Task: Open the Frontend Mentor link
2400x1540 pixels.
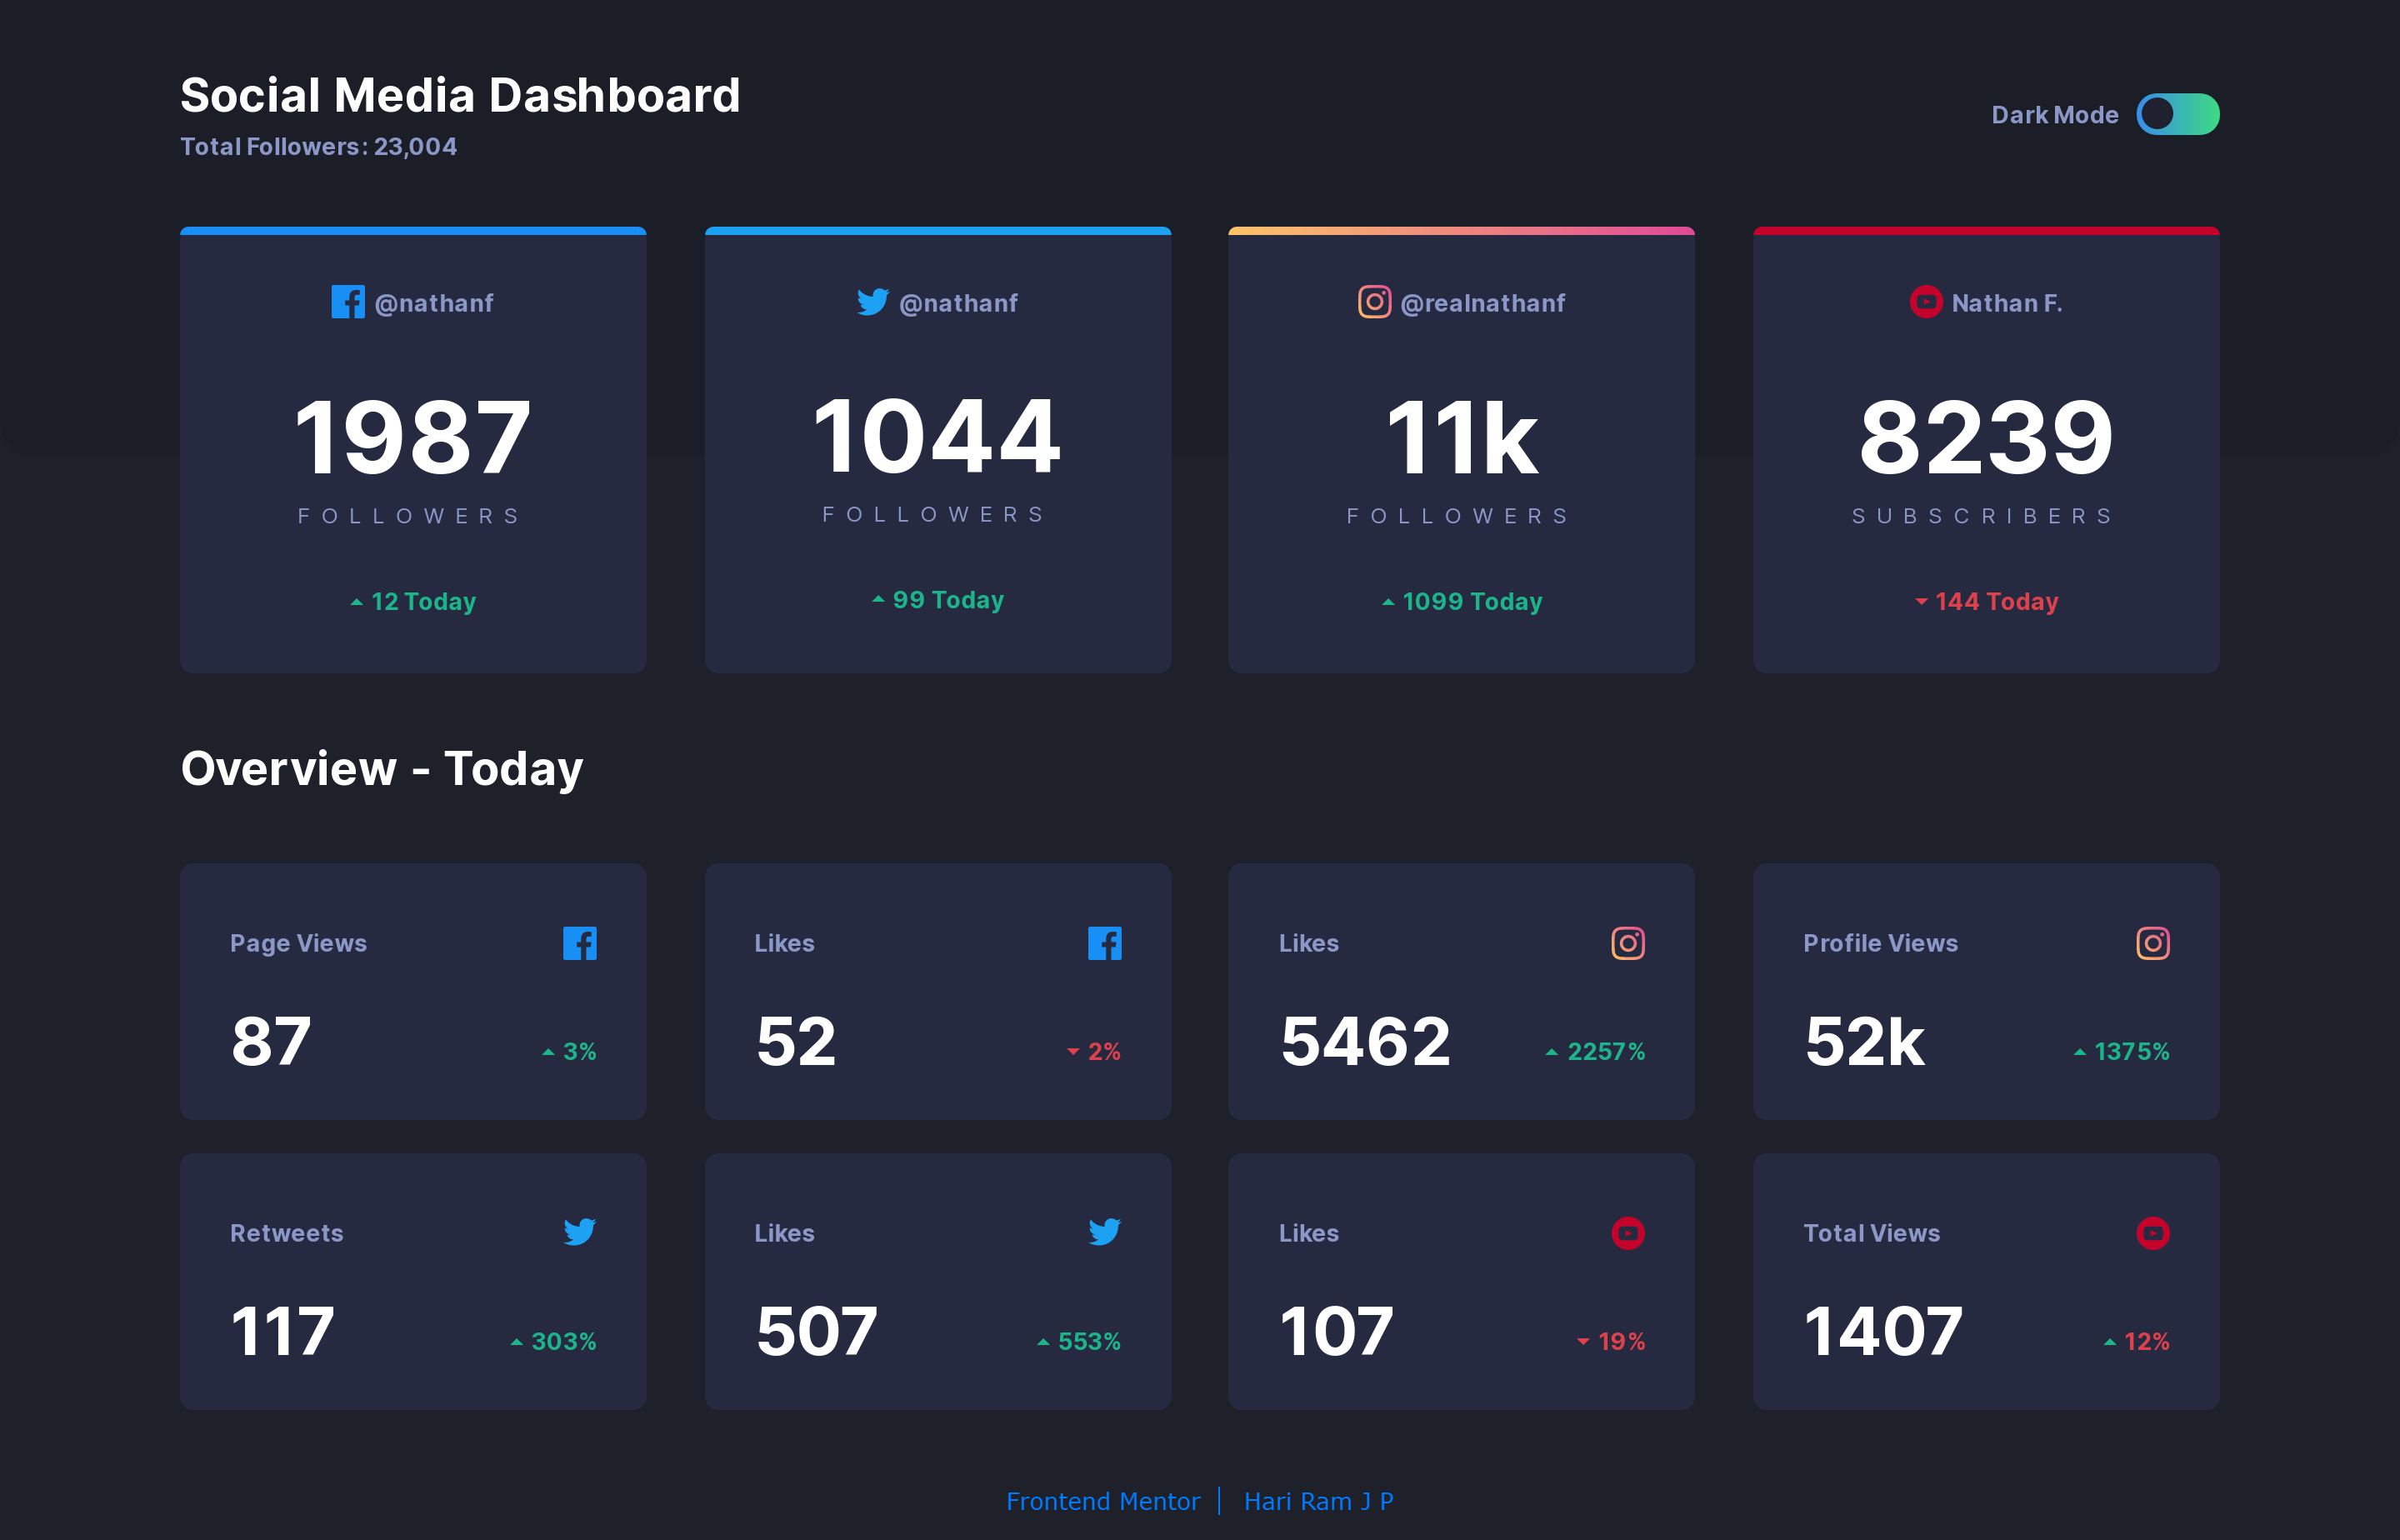Action: pos(1104,1501)
